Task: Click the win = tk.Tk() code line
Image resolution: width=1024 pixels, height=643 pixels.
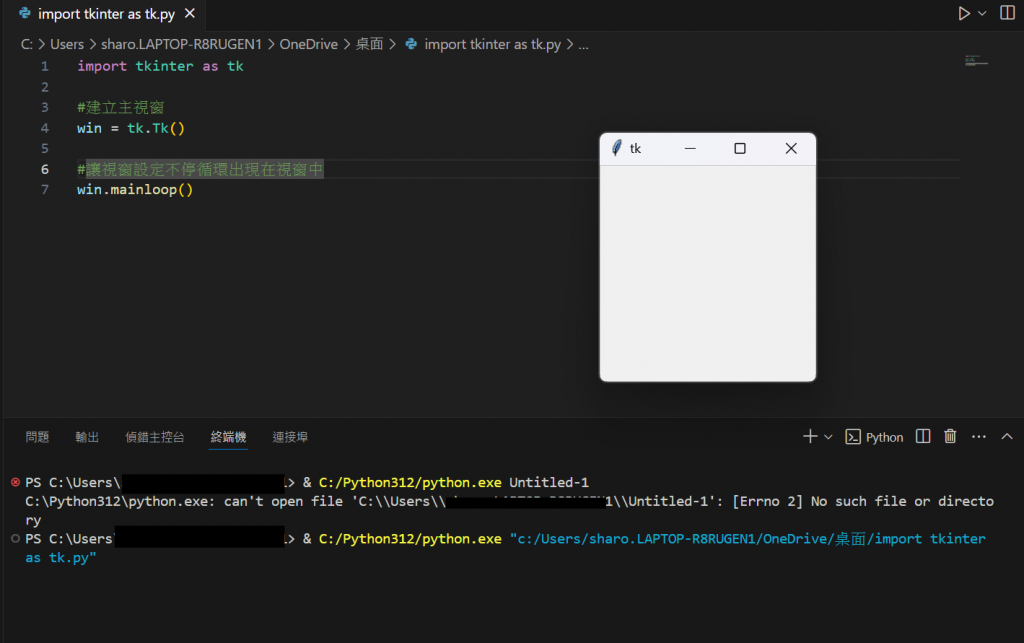Action: 131,128
